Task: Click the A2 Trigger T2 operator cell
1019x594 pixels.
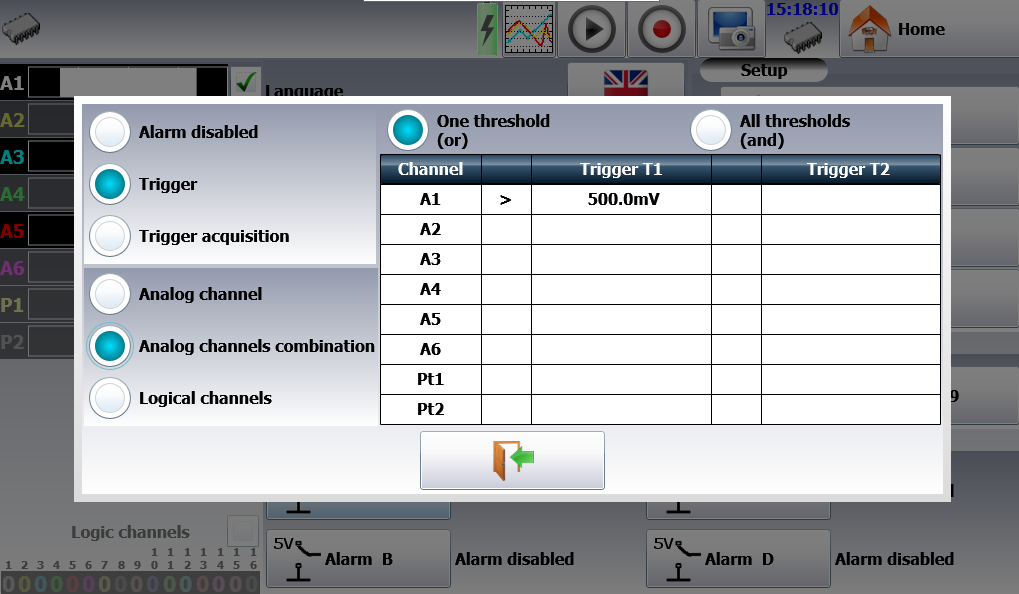Action: tap(736, 229)
